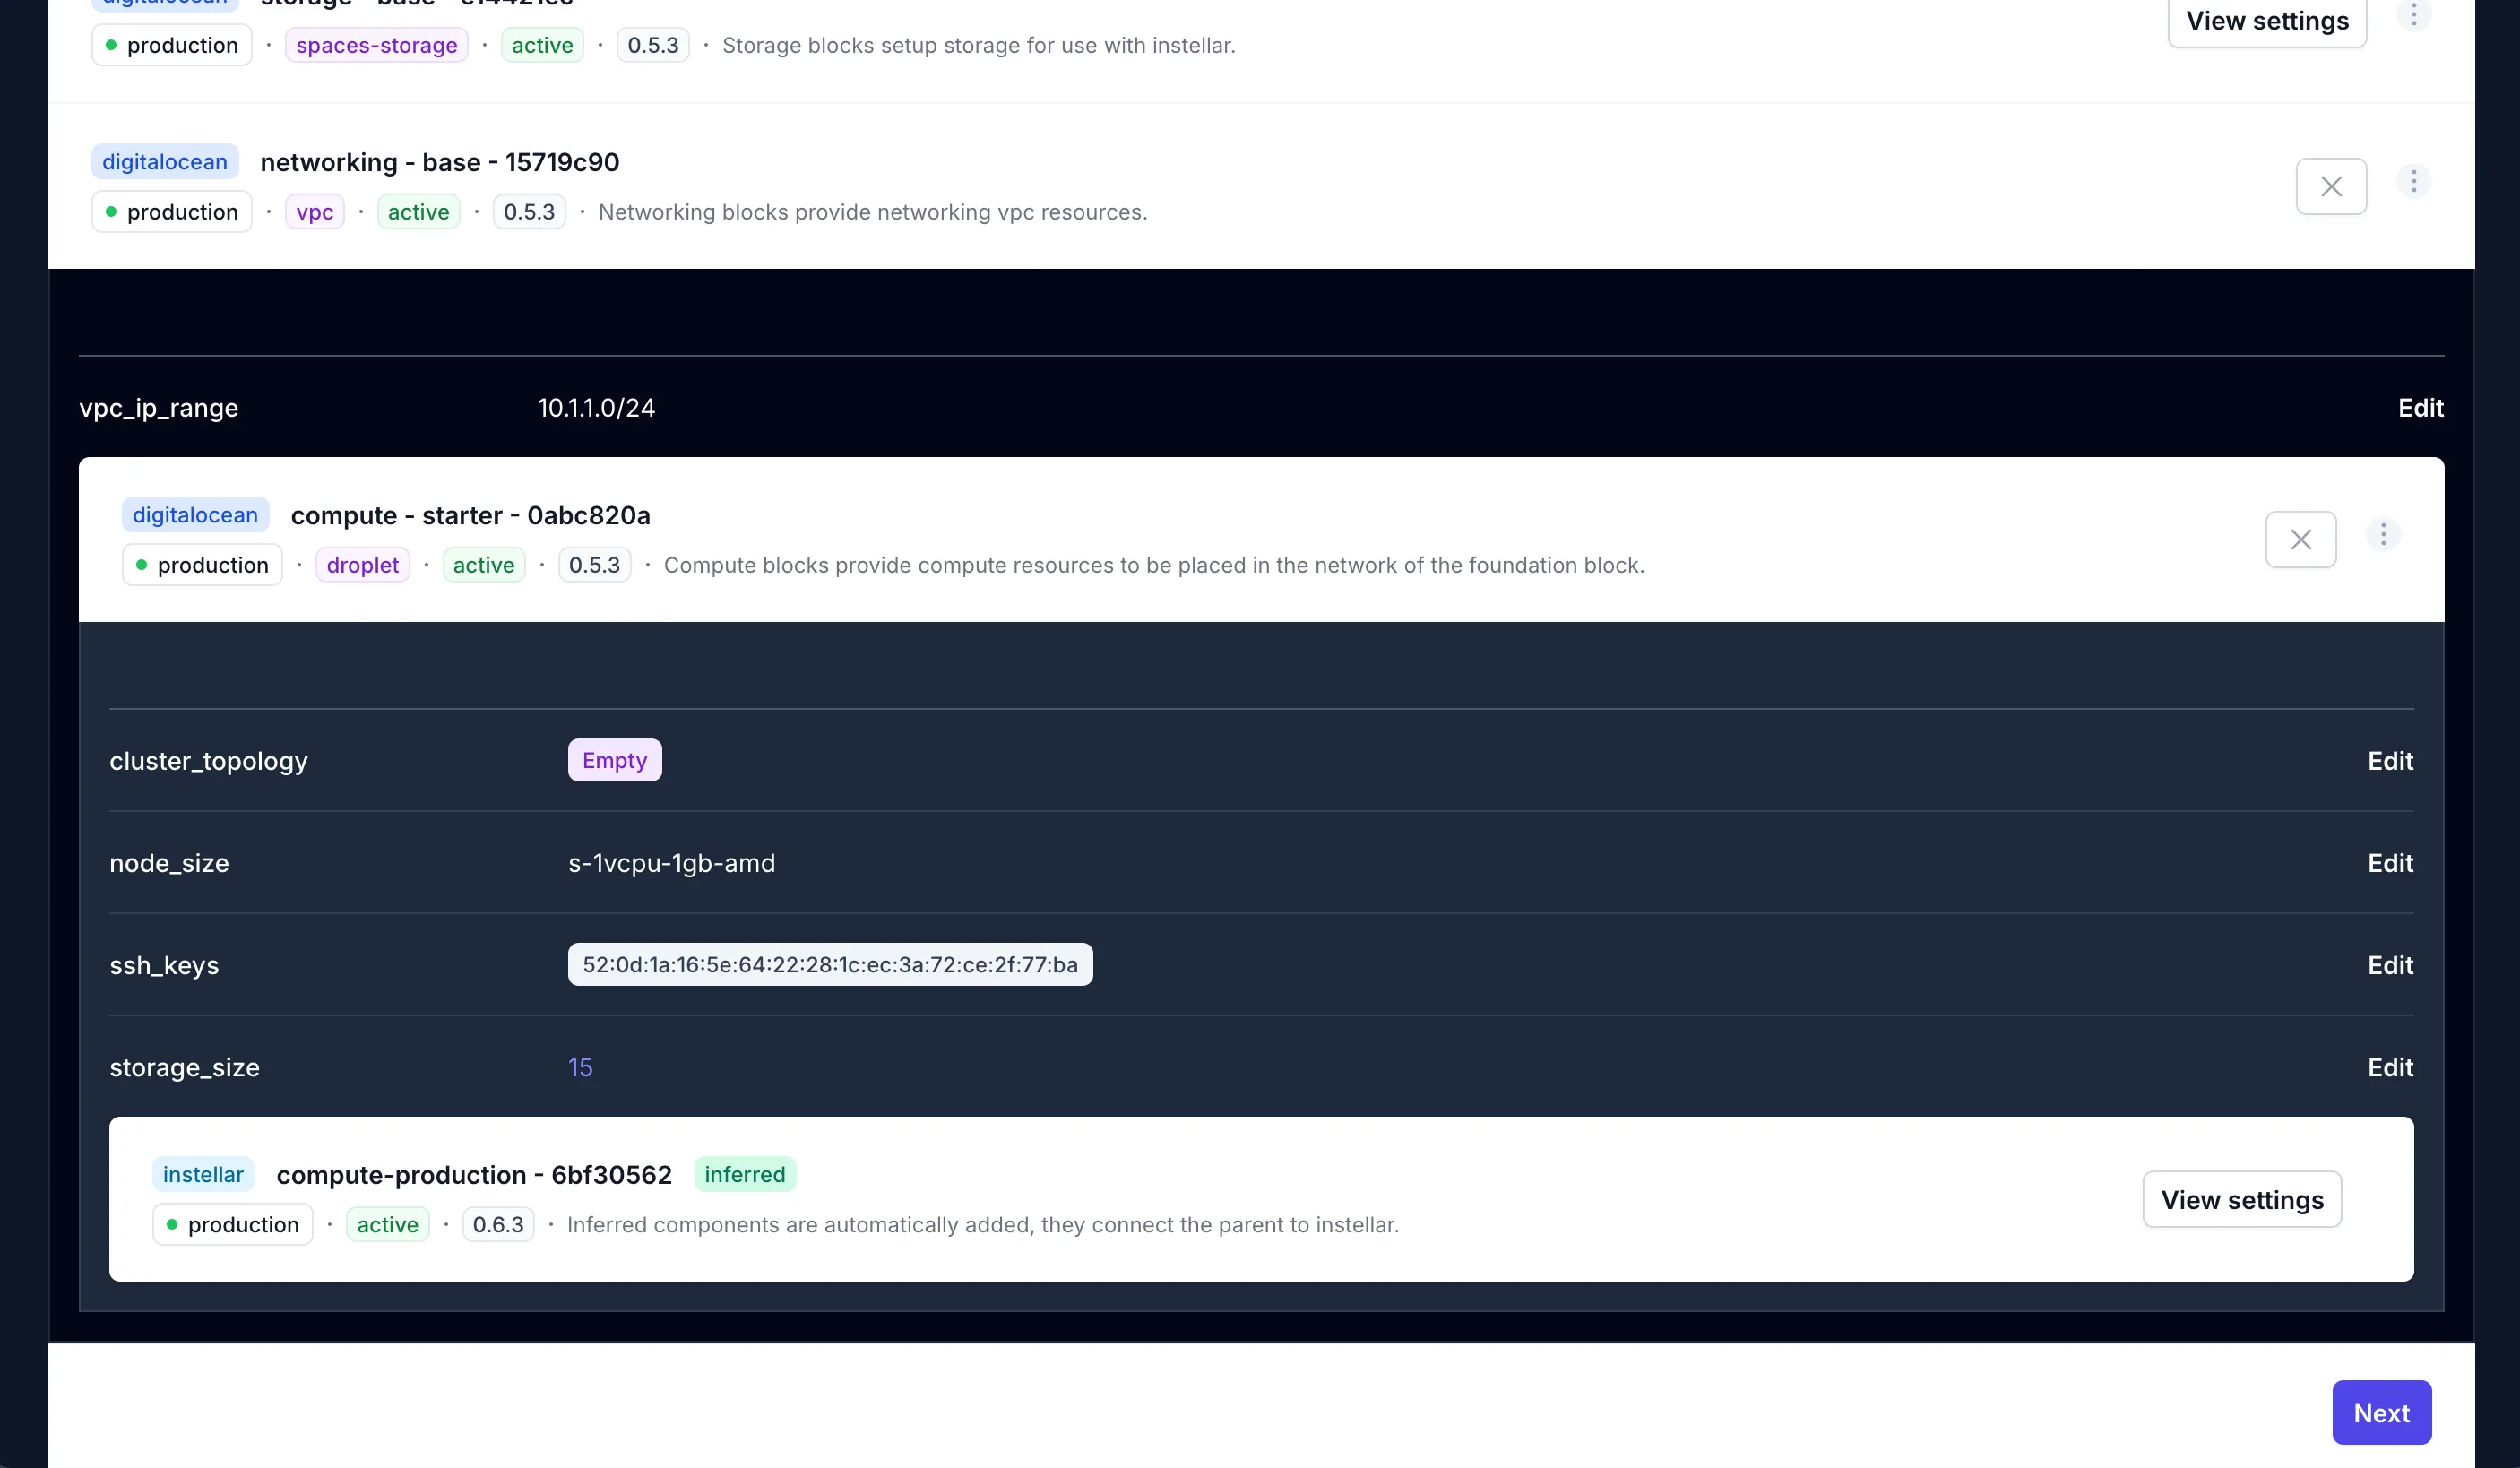Click the X icon on networking block
The image size is (2520, 1468).
click(2331, 186)
